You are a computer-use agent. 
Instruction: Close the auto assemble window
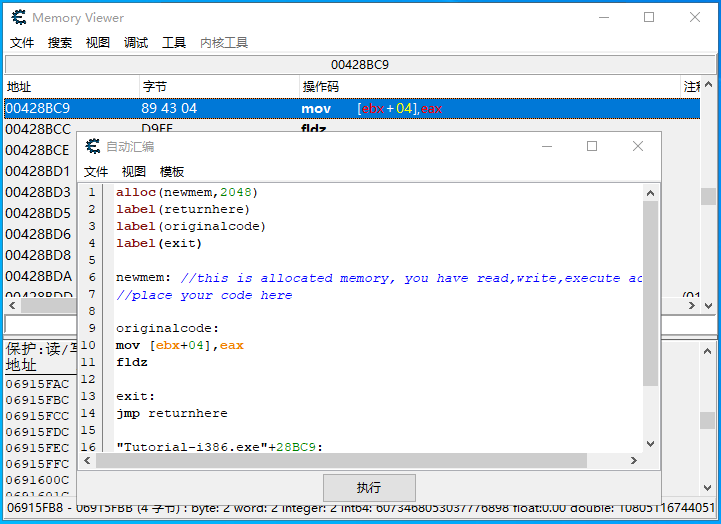(x=638, y=146)
